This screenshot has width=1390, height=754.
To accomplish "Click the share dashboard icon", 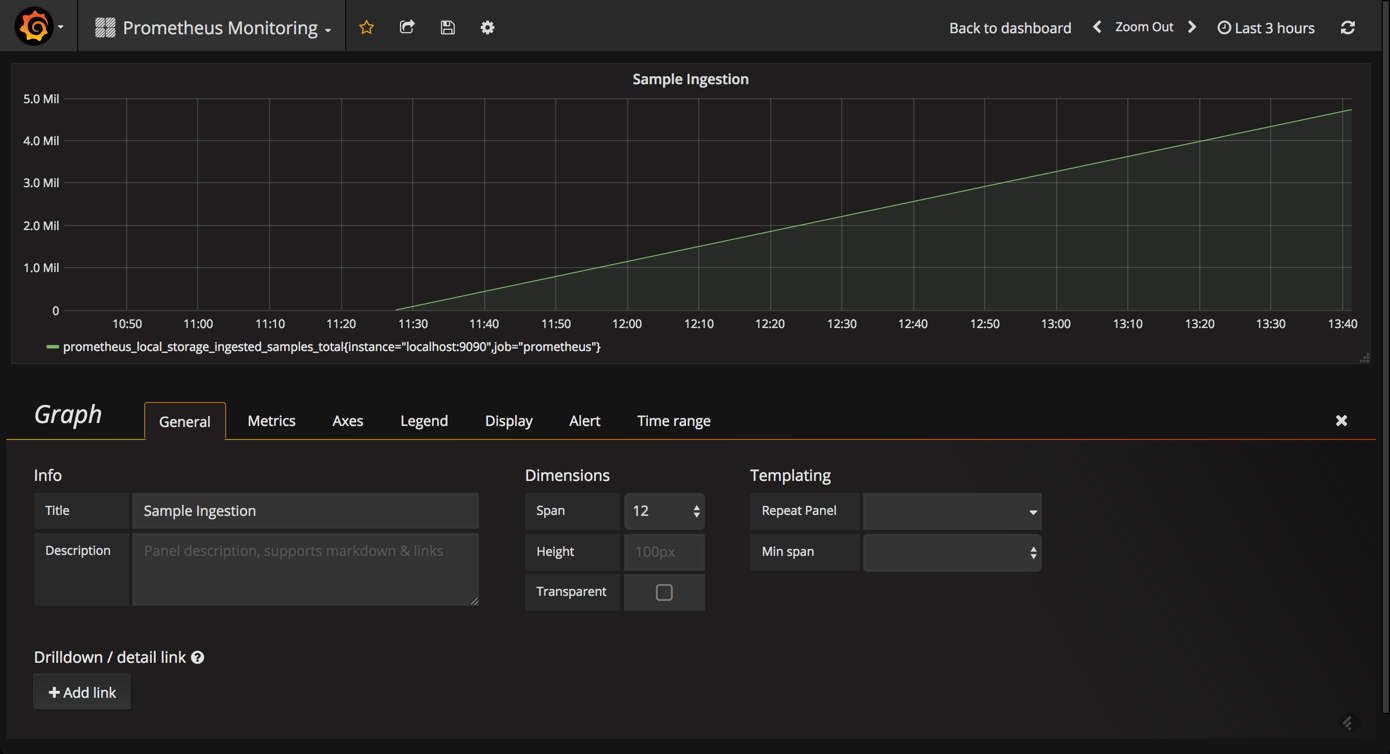I will tap(407, 27).
